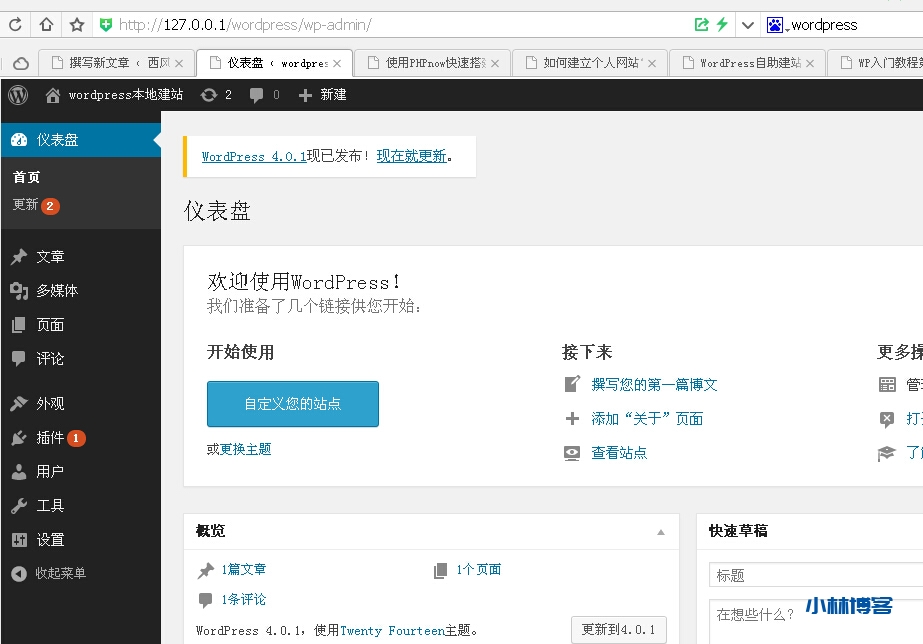The height and width of the screenshot is (644, 923).
Task: Open 设置 settings menu in sidebar
Action: point(50,540)
